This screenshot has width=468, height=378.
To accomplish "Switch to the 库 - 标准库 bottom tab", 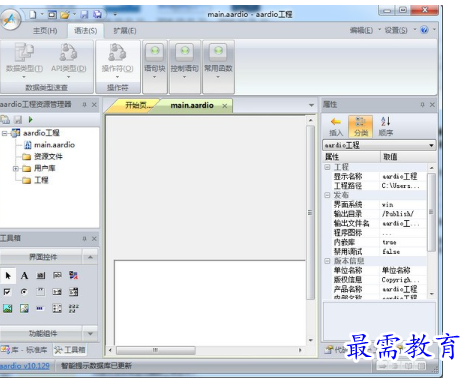I will 24,350.
